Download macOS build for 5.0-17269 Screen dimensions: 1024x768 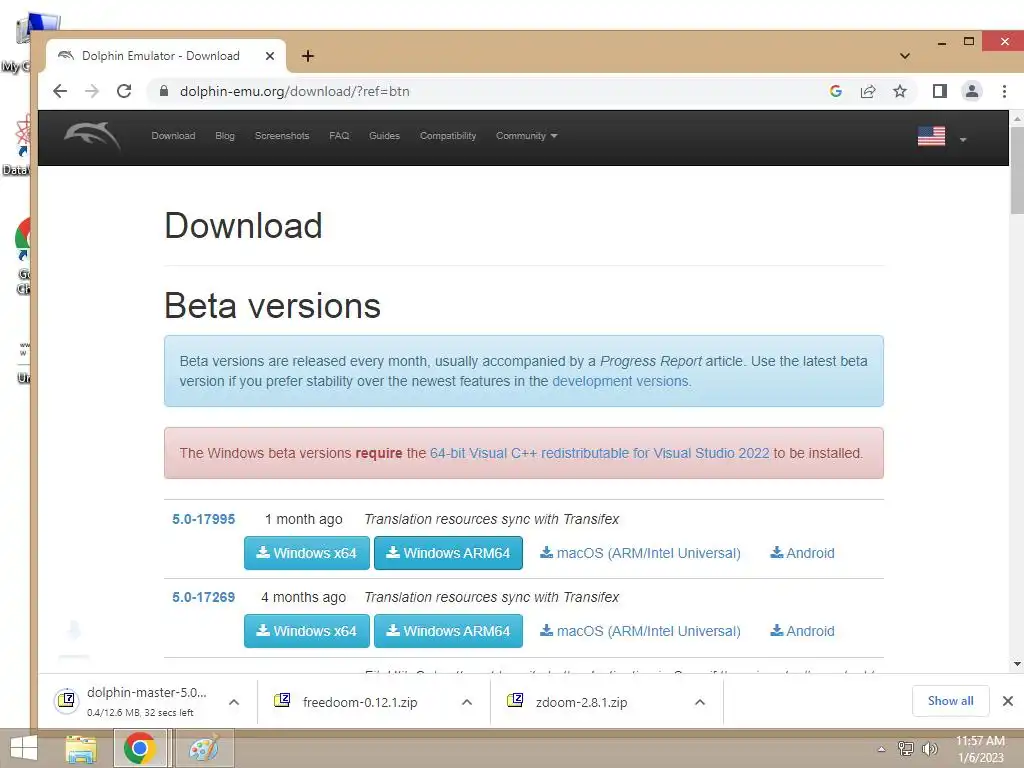pyautogui.click(x=640, y=631)
